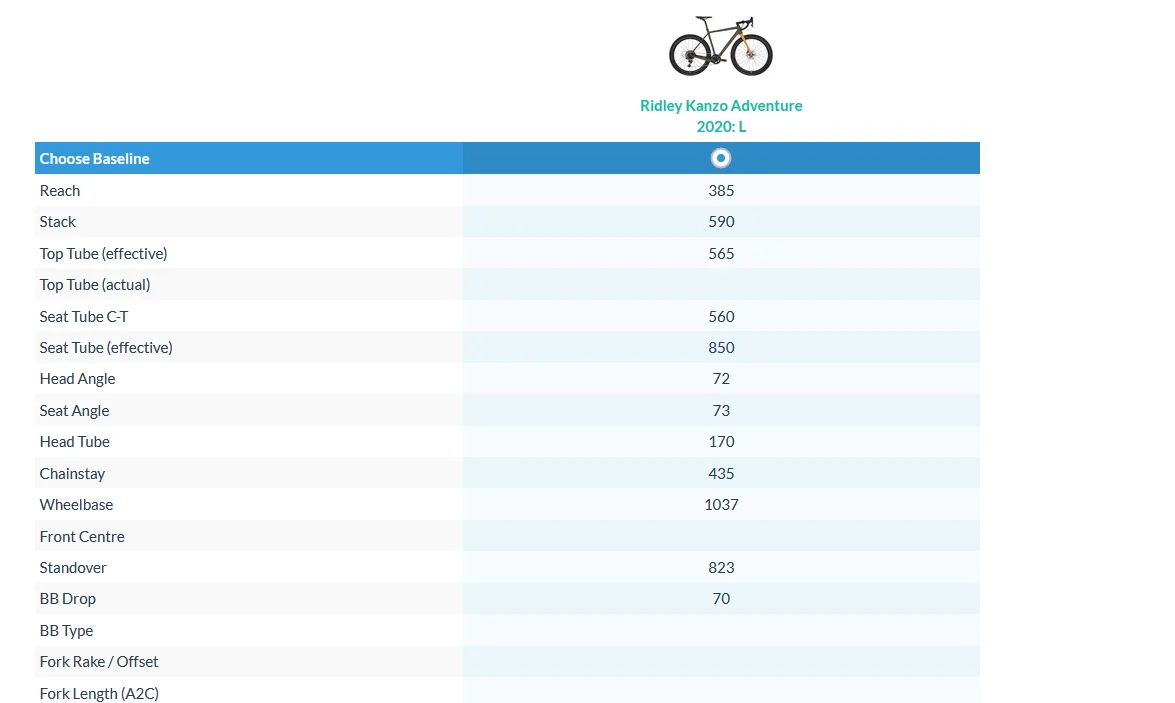Click the Reach row label

click(60, 190)
